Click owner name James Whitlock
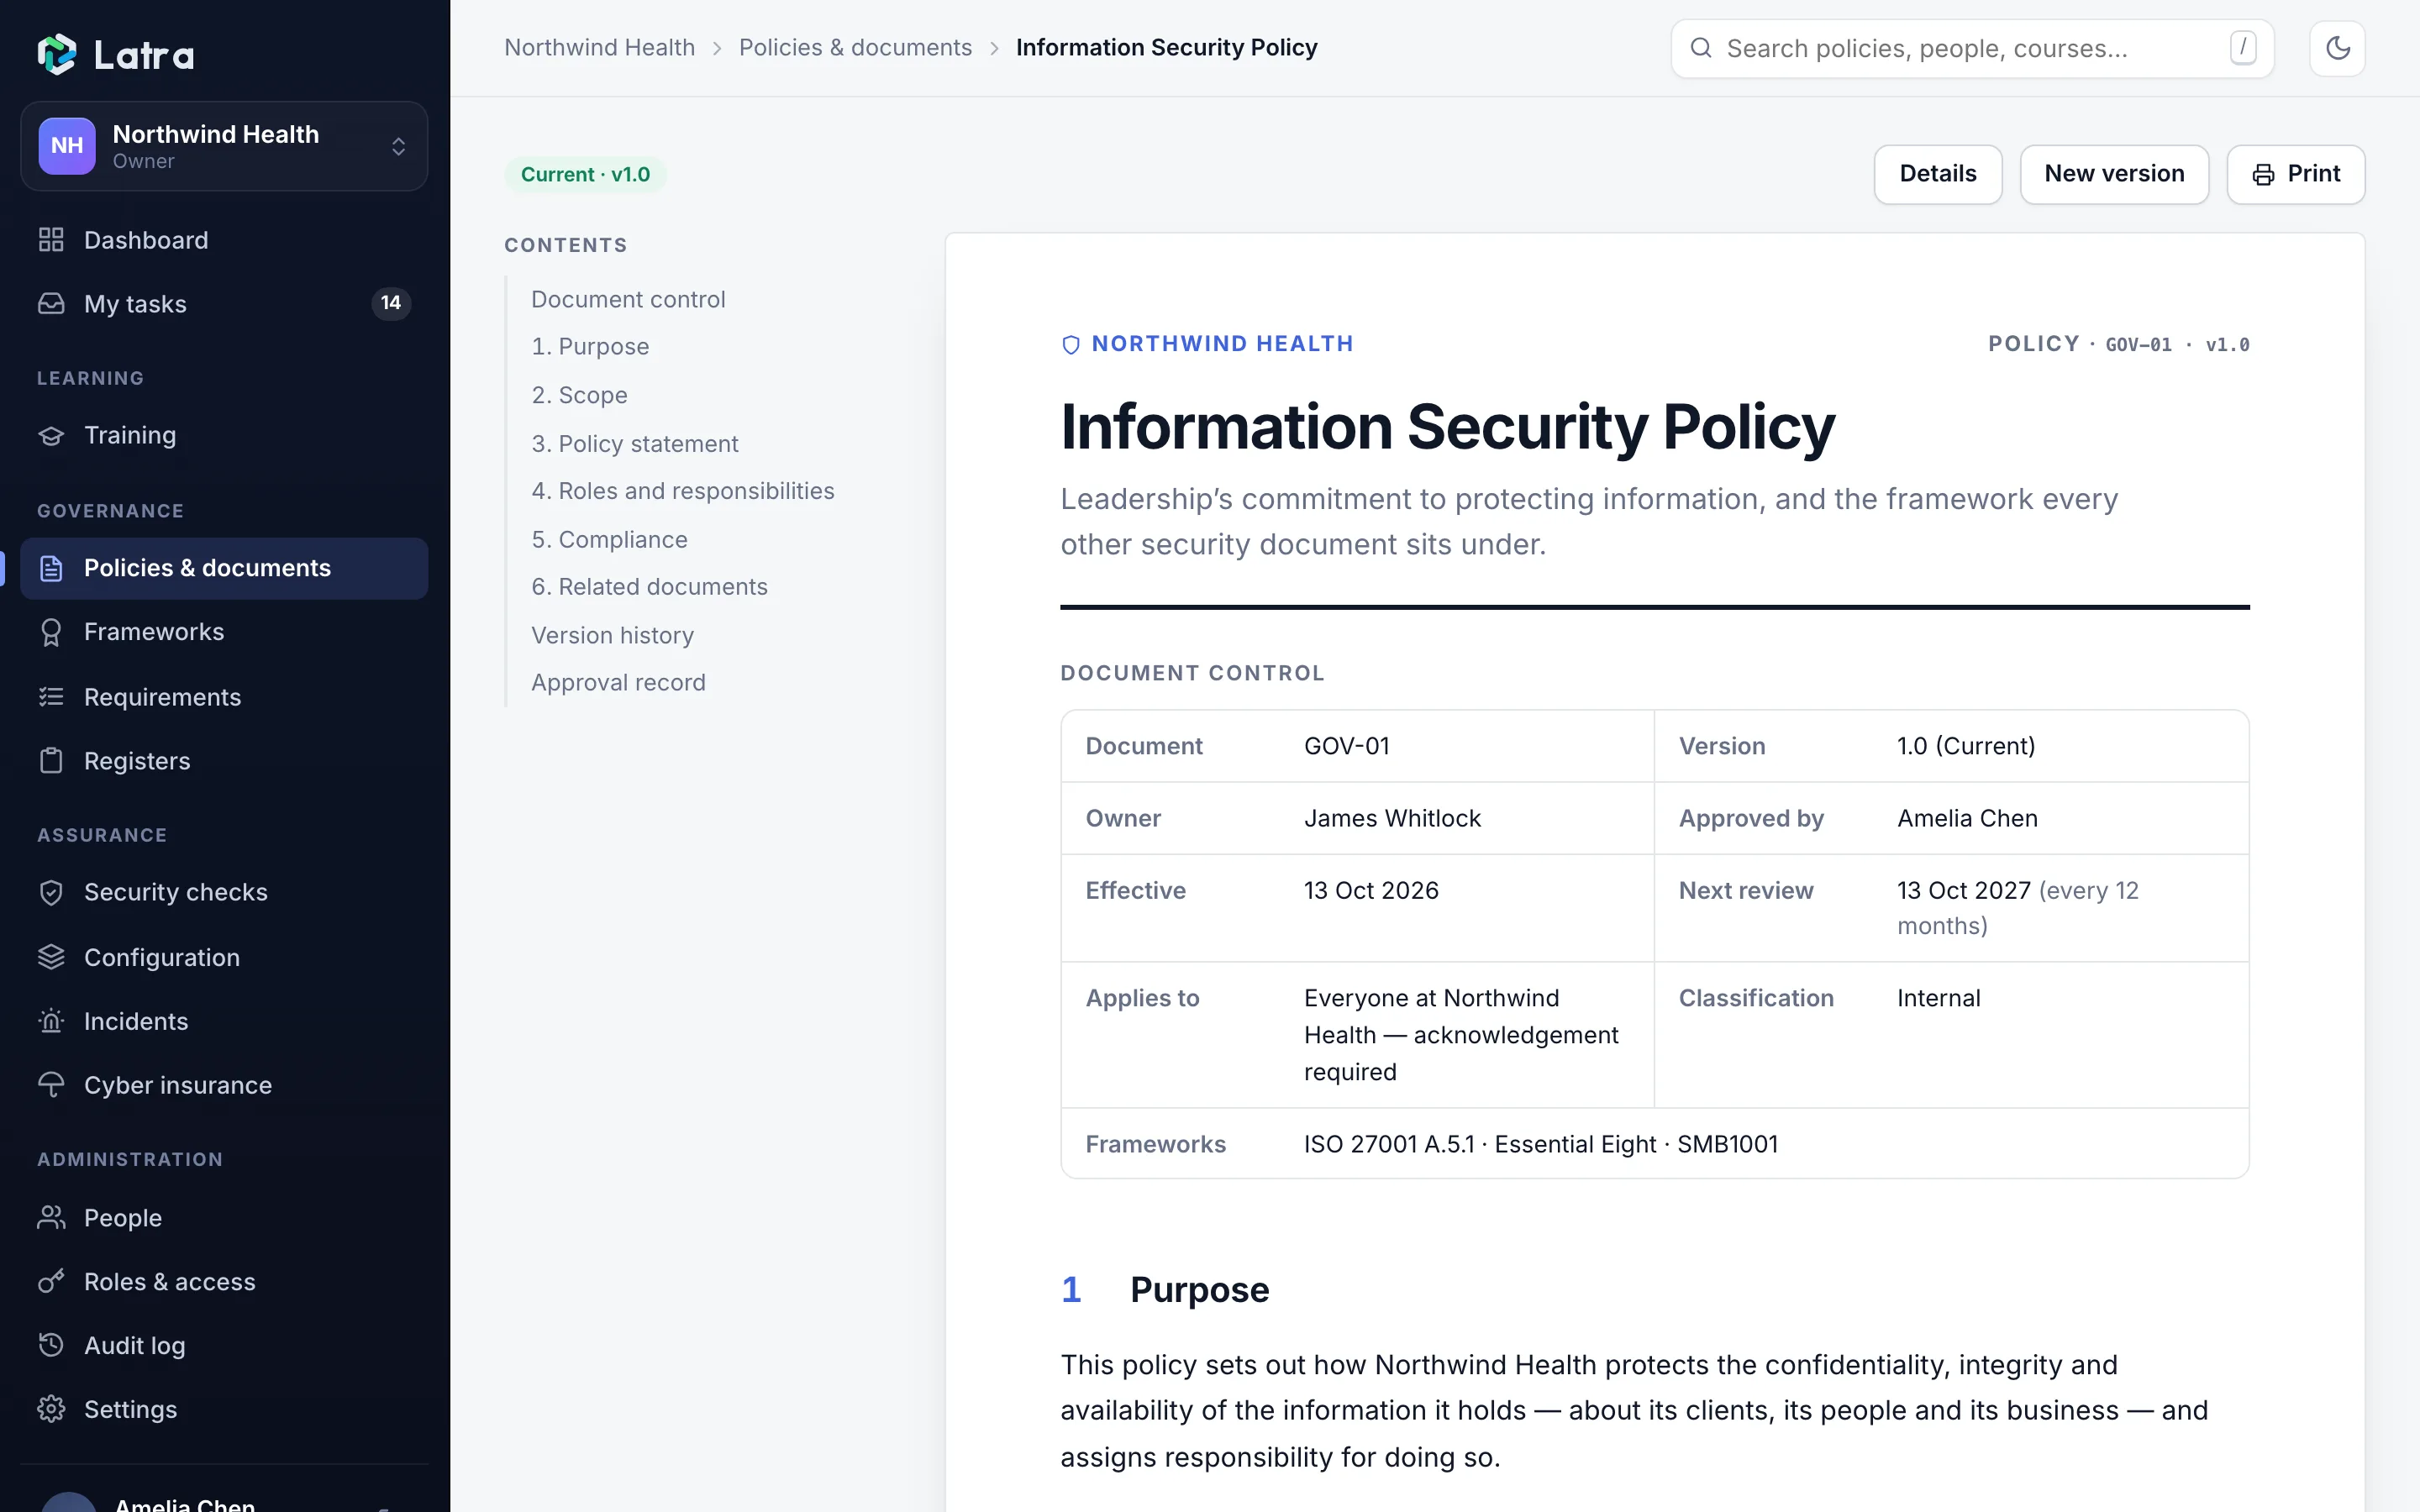 coord(1392,818)
